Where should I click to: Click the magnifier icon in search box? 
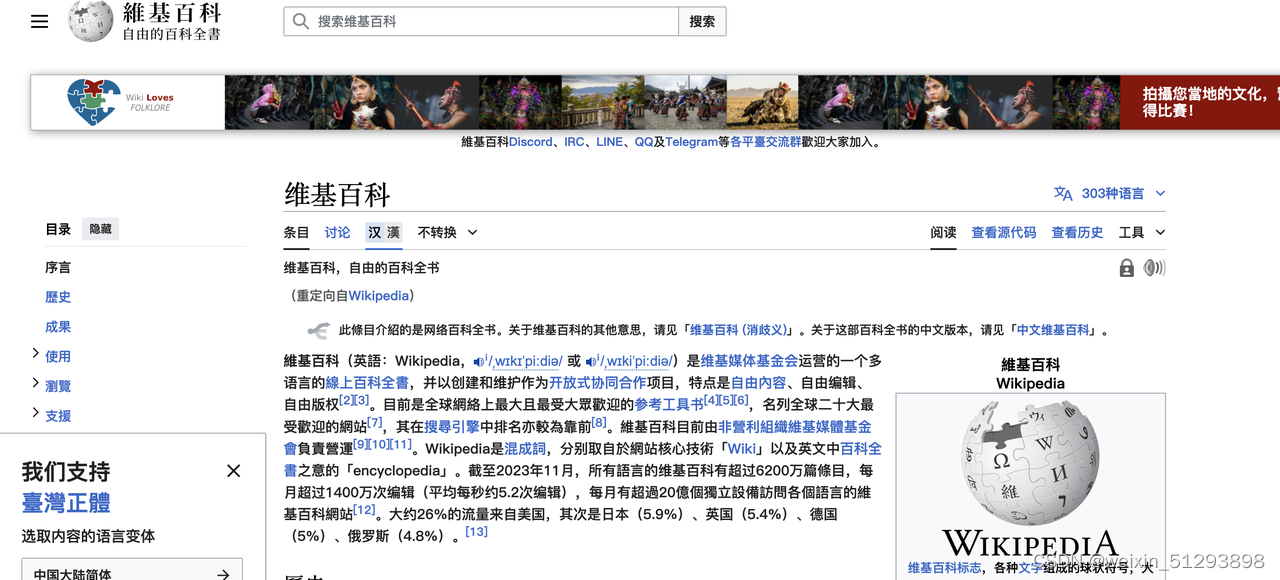[301, 21]
